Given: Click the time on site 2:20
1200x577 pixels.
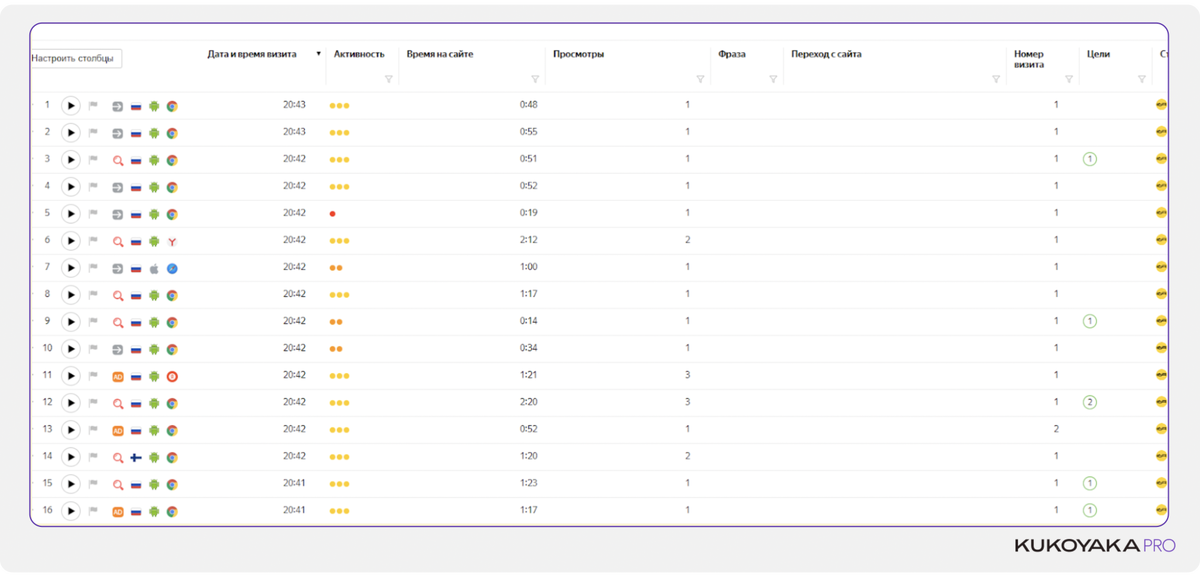Looking at the screenshot, I should (528, 402).
